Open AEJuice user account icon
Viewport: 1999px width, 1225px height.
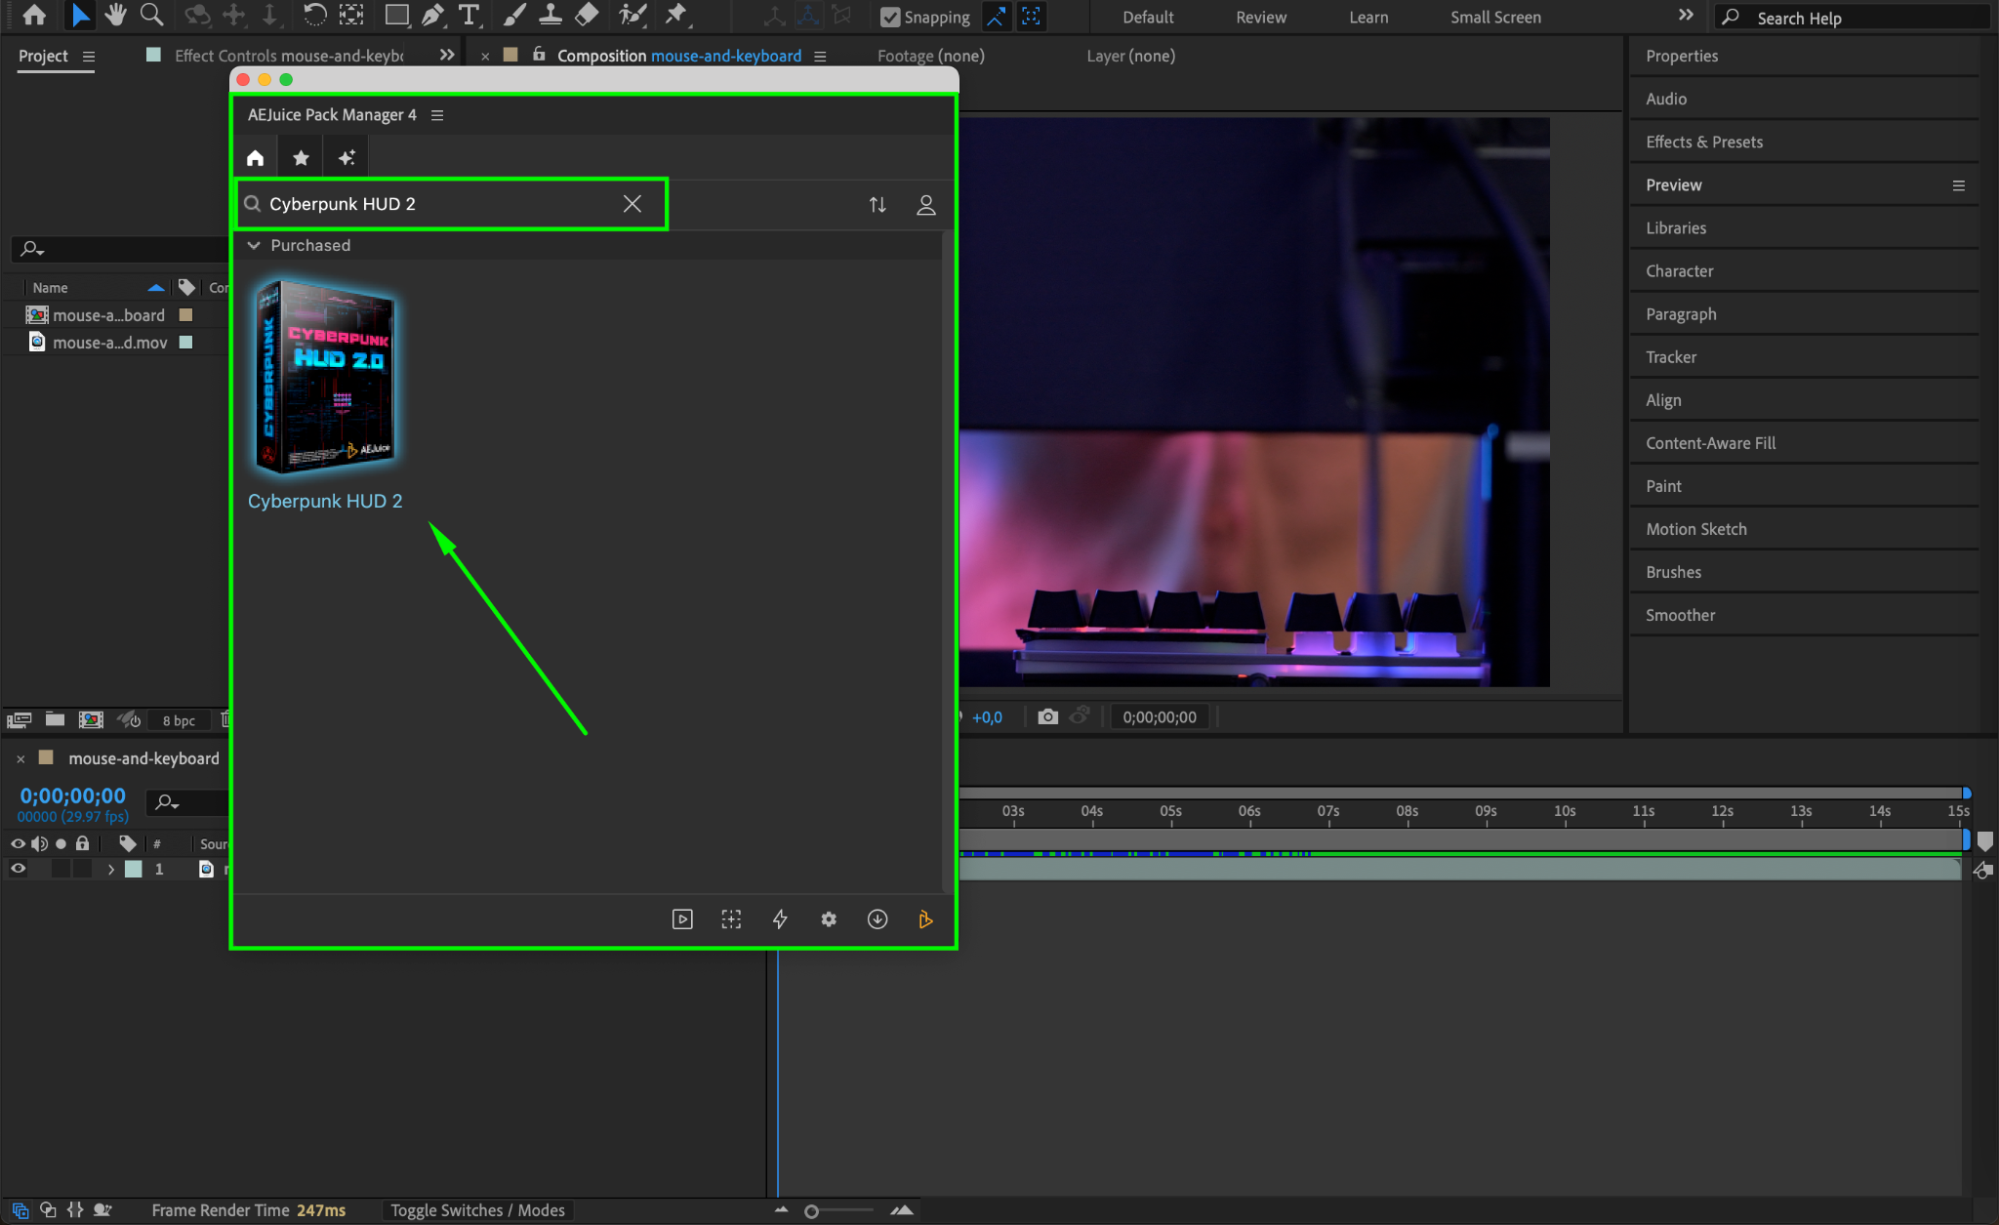pyautogui.click(x=926, y=205)
